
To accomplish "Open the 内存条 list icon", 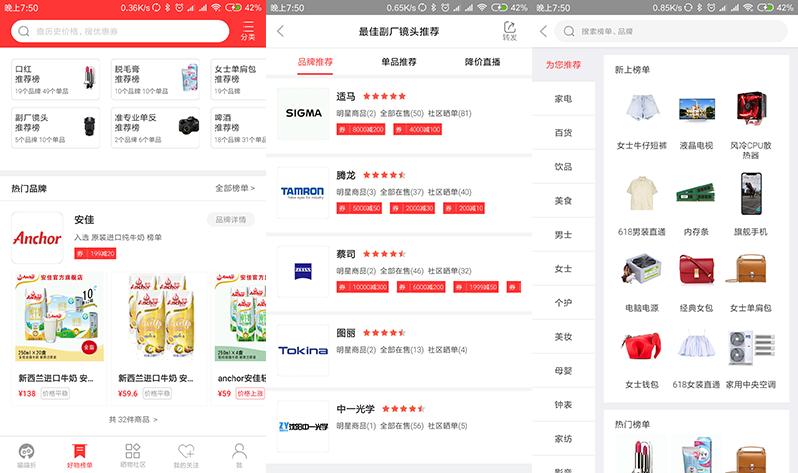I will (696, 193).
